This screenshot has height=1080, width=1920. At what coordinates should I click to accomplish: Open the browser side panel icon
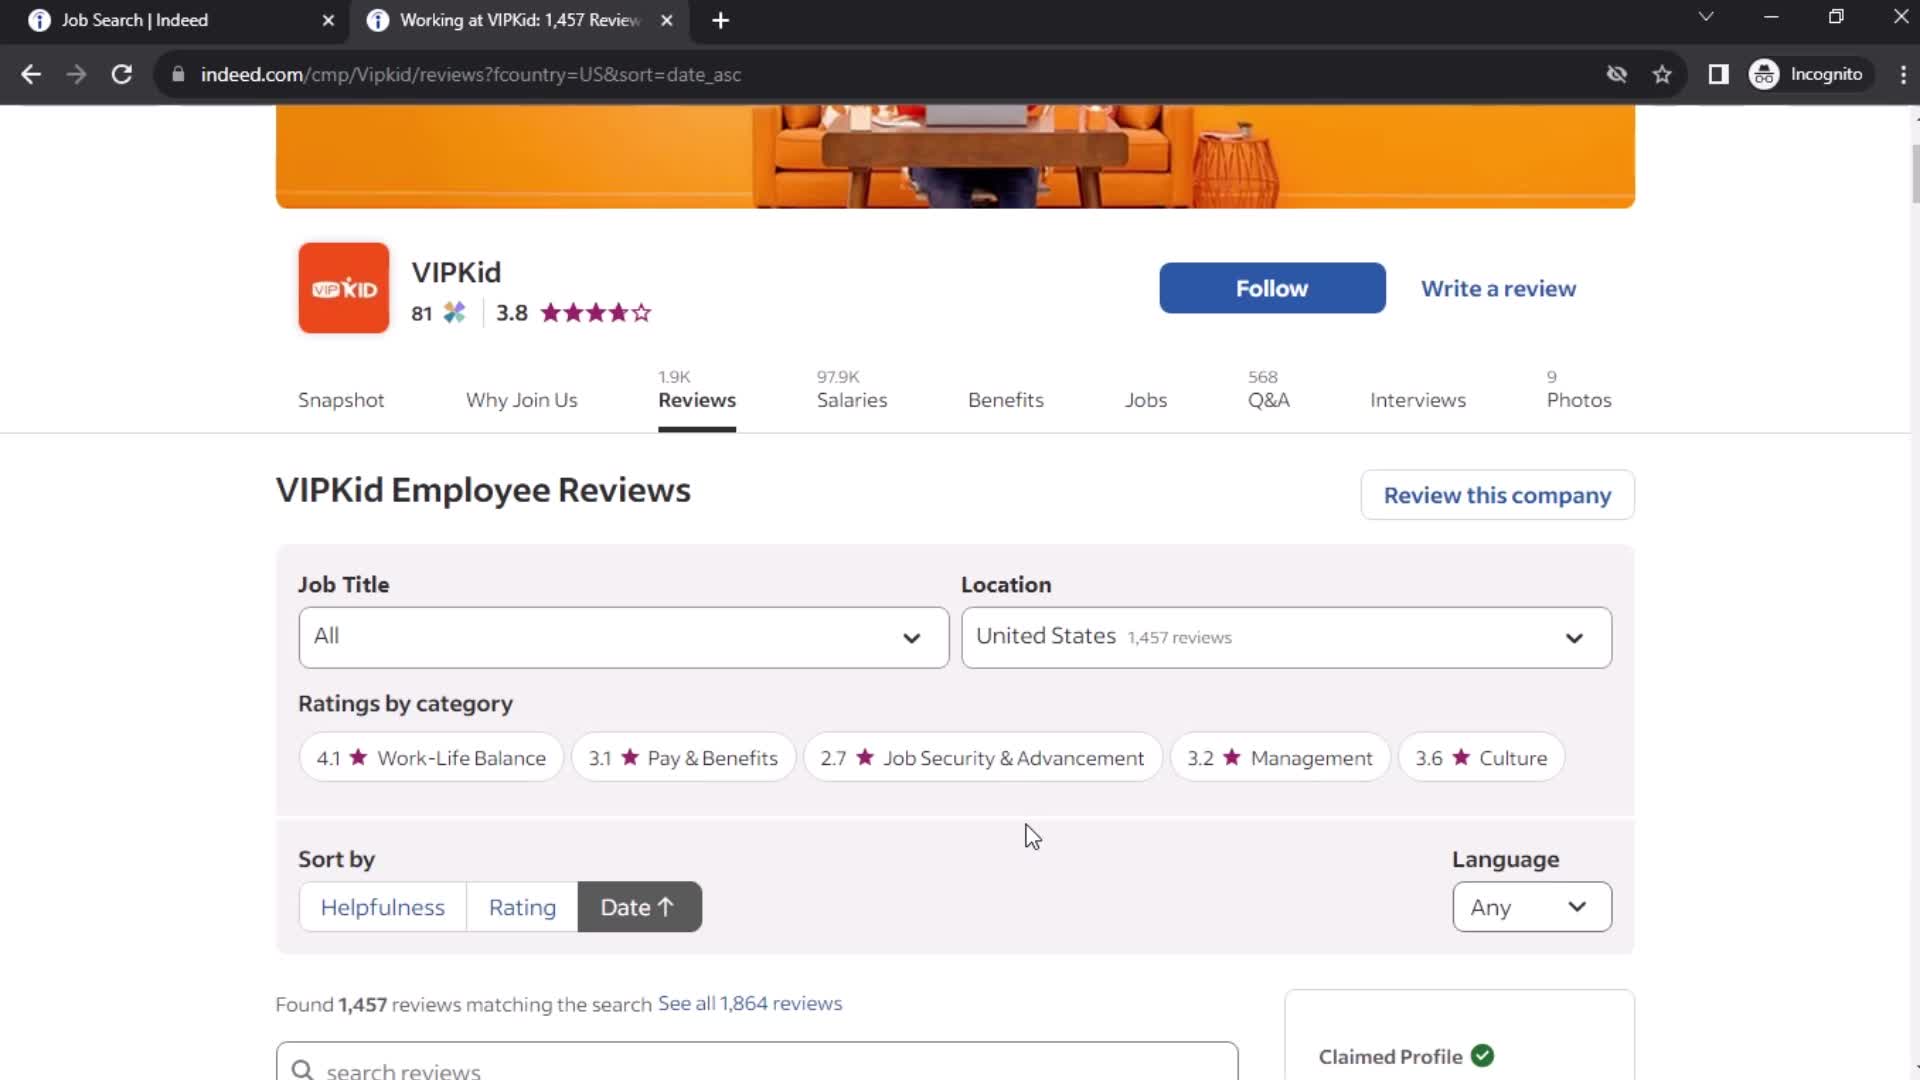pos(1718,75)
